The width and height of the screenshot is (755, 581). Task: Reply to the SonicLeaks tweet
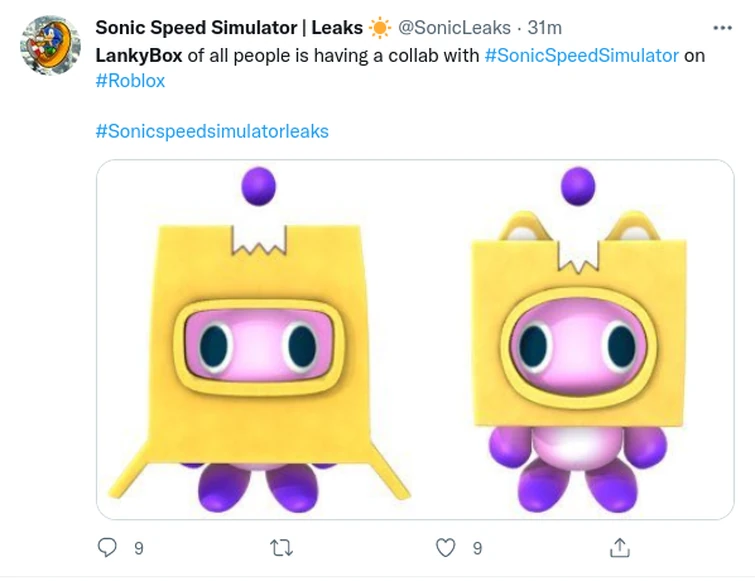[107, 547]
